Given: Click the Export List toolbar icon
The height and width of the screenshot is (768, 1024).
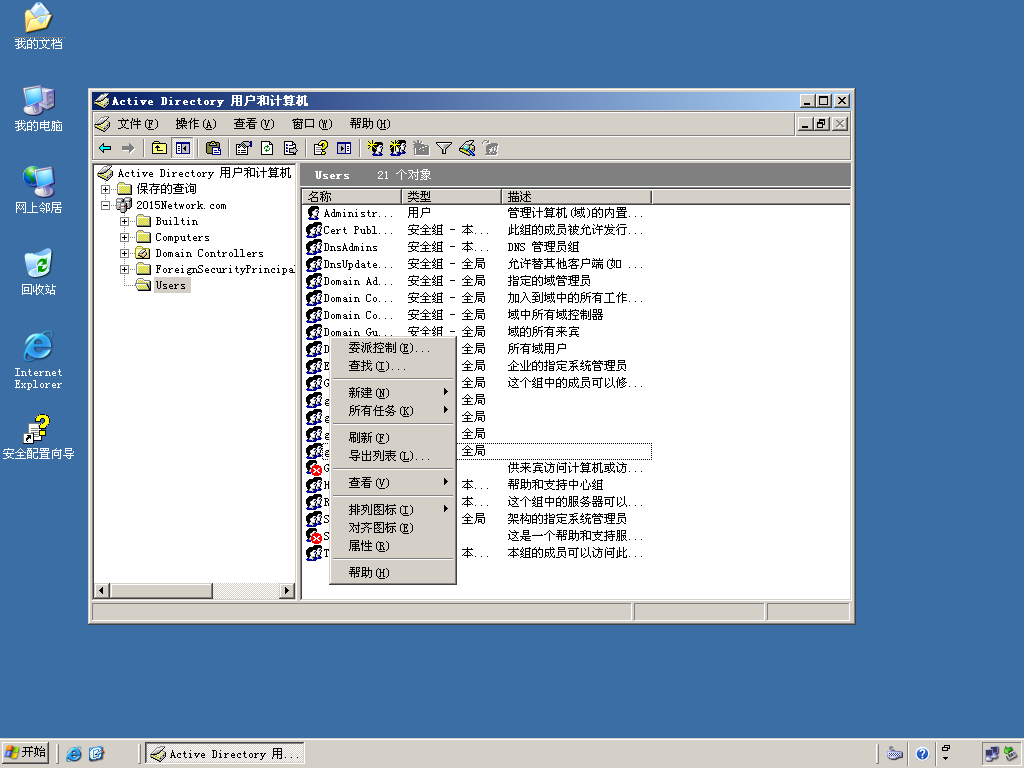Looking at the screenshot, I should point(291,148).
